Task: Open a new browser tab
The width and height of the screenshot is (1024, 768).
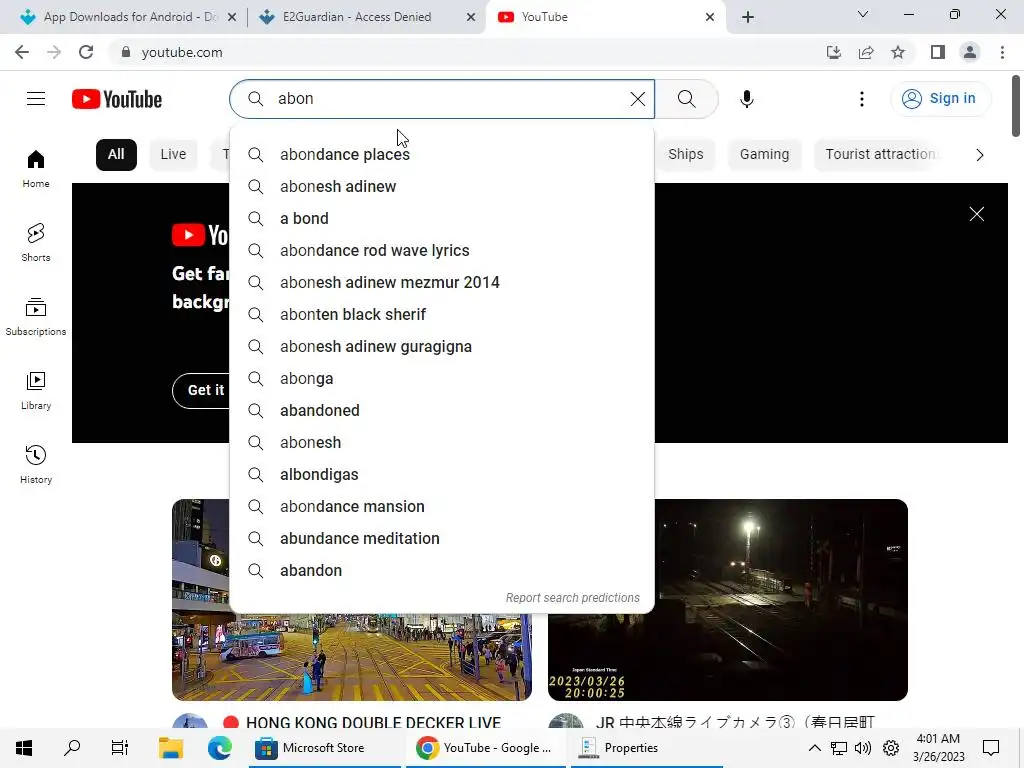Action: click(x=748, y=17)
